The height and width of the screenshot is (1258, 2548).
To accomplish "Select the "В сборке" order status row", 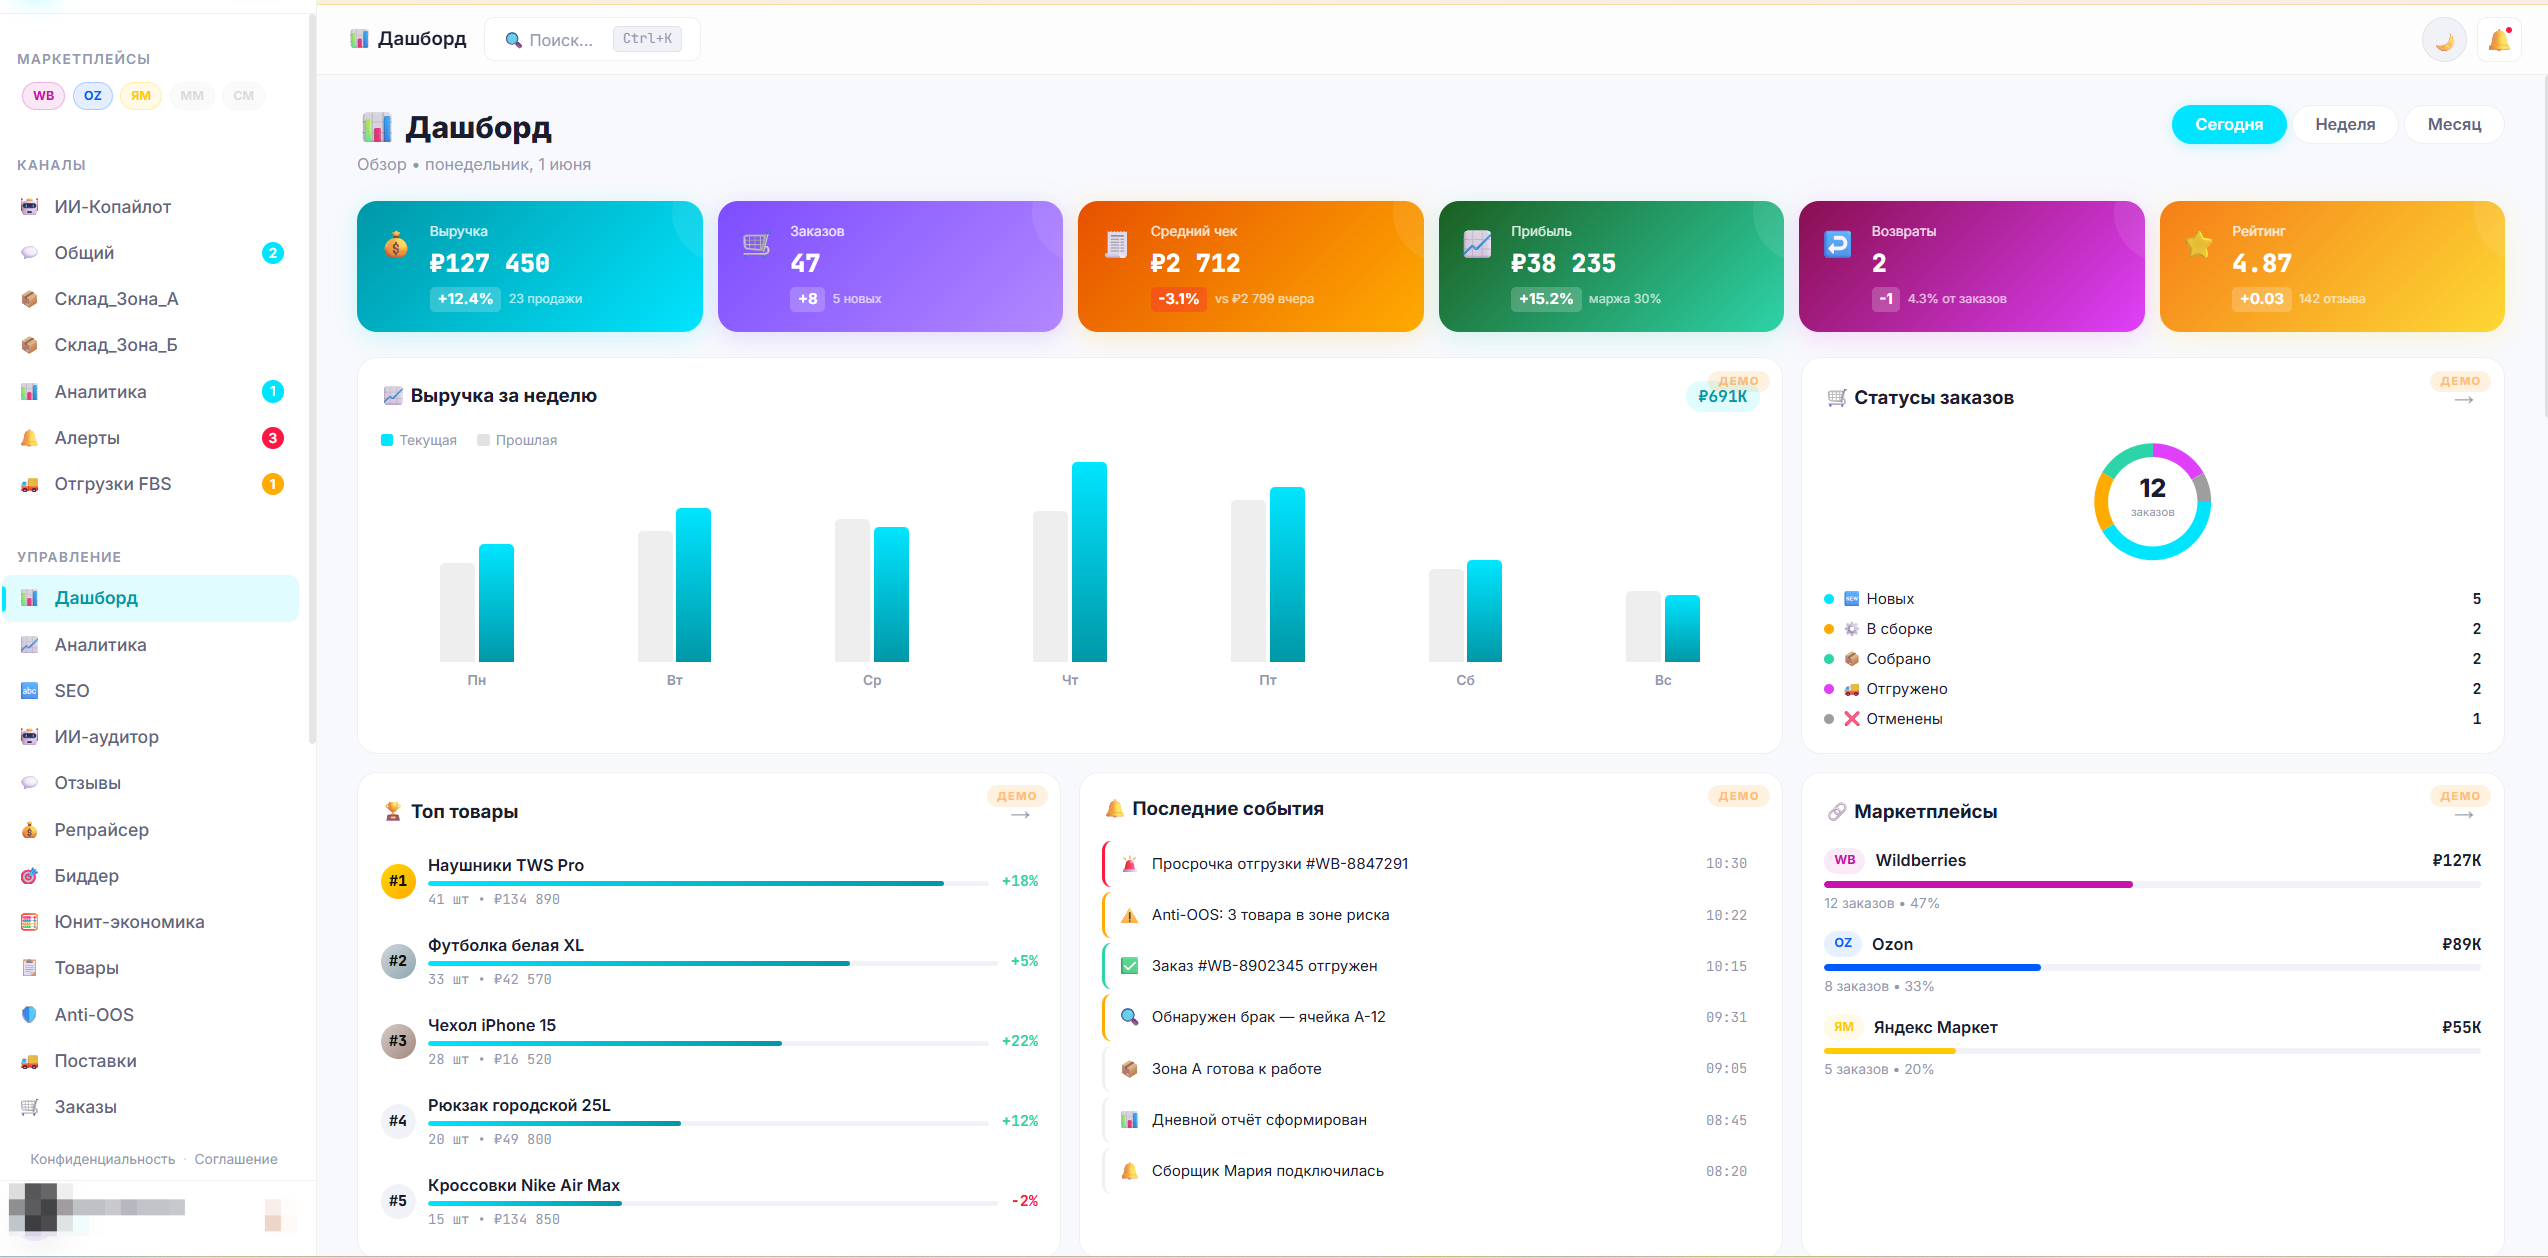I will tap(2152, 629).
